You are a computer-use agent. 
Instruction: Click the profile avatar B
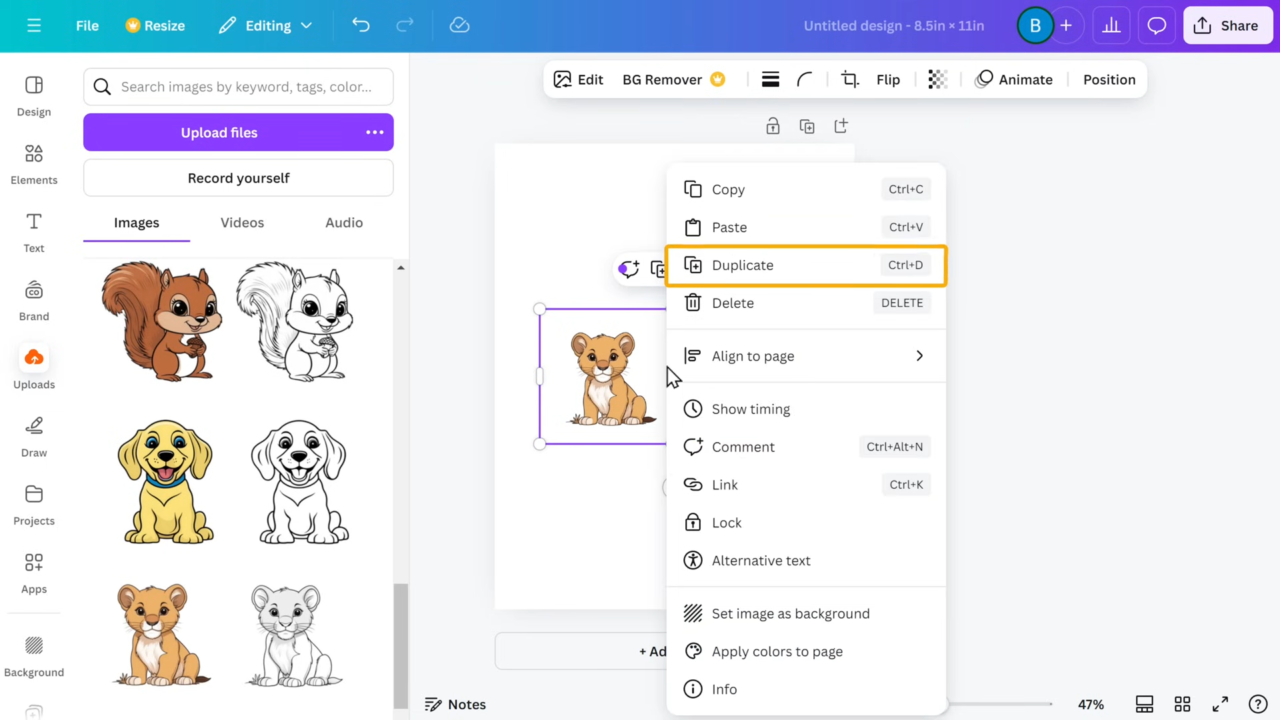(x=1035, y=26)
